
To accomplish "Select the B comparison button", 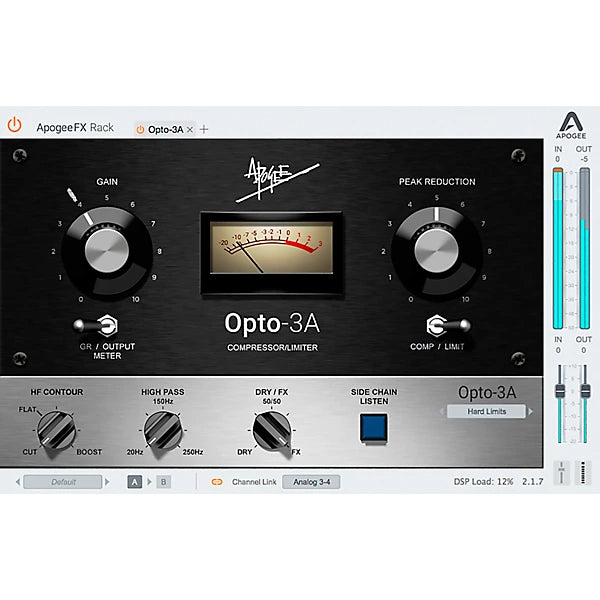I will [163, 481].
